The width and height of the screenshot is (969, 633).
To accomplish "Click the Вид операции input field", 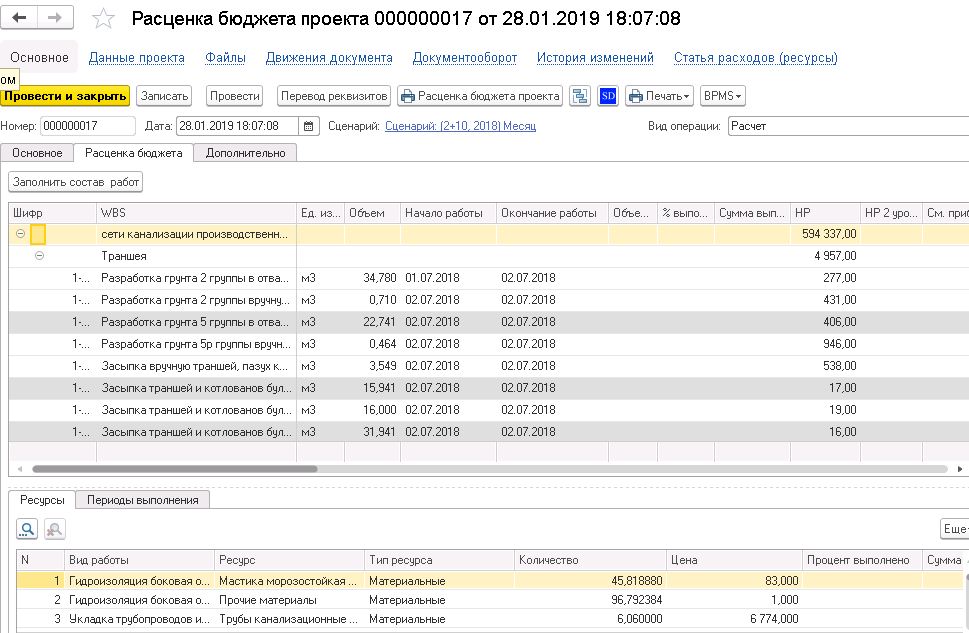I will [845, 126].
